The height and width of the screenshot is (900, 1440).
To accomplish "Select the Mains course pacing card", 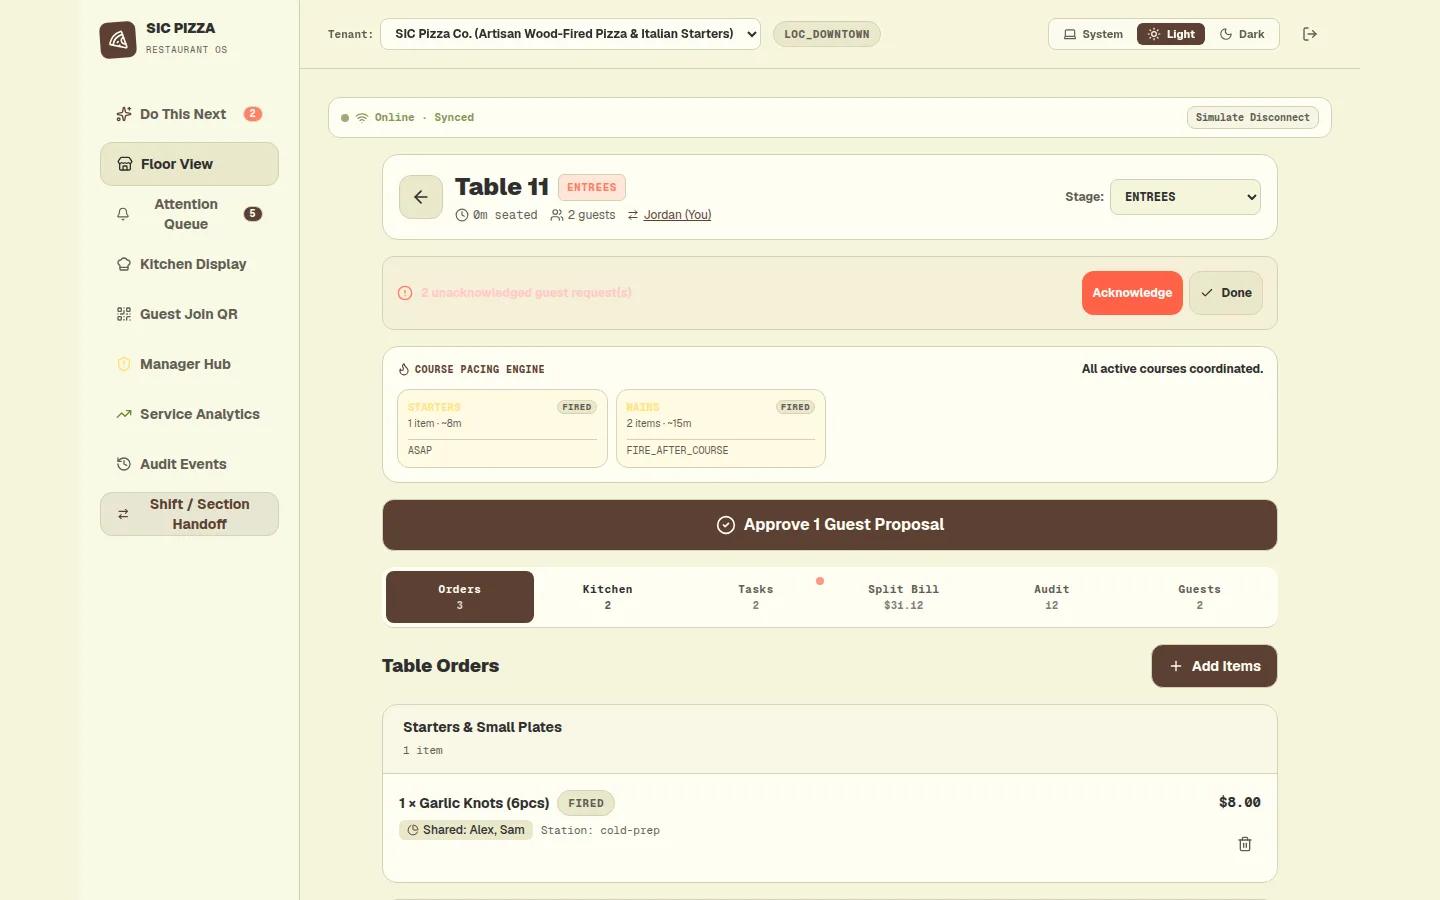I will pos(721,428).
